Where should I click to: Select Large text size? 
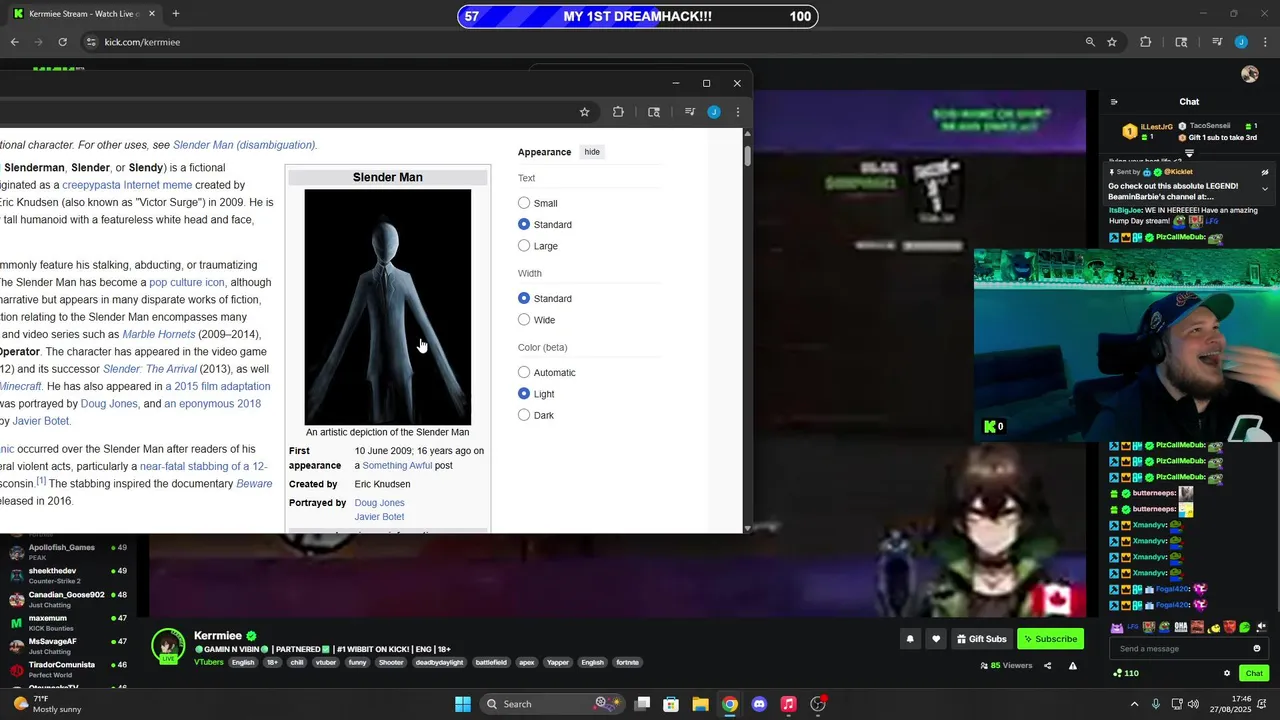[524, 246]
